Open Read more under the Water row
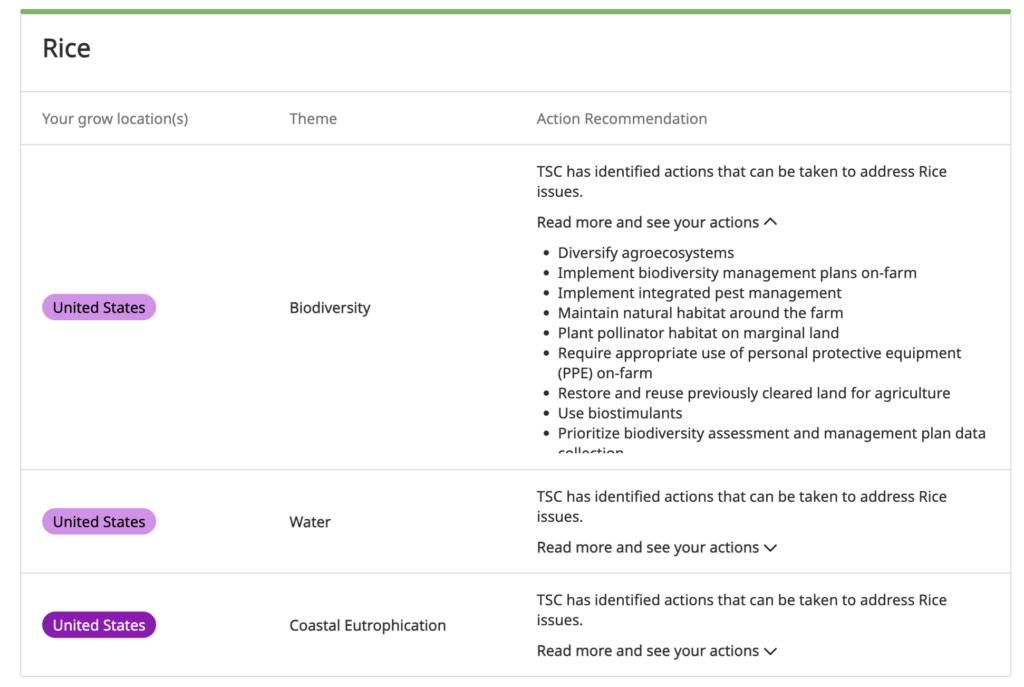1024x687 pixels. [648, 548]
